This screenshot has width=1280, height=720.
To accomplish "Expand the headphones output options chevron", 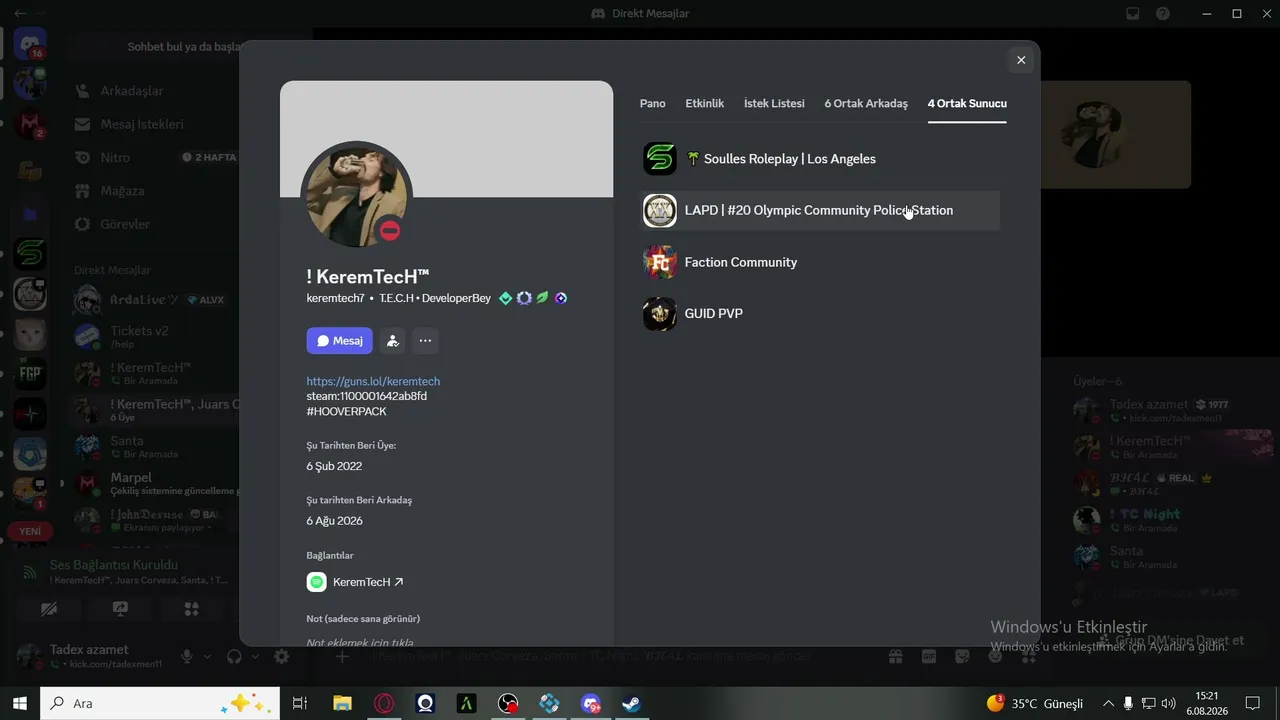I will [255, 656].
